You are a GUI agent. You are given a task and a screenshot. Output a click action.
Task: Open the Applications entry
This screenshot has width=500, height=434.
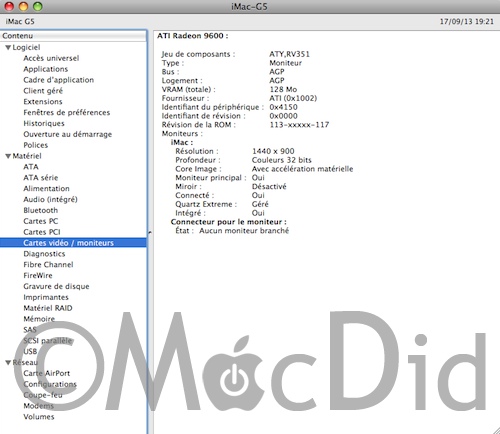(x=46, y=69)
